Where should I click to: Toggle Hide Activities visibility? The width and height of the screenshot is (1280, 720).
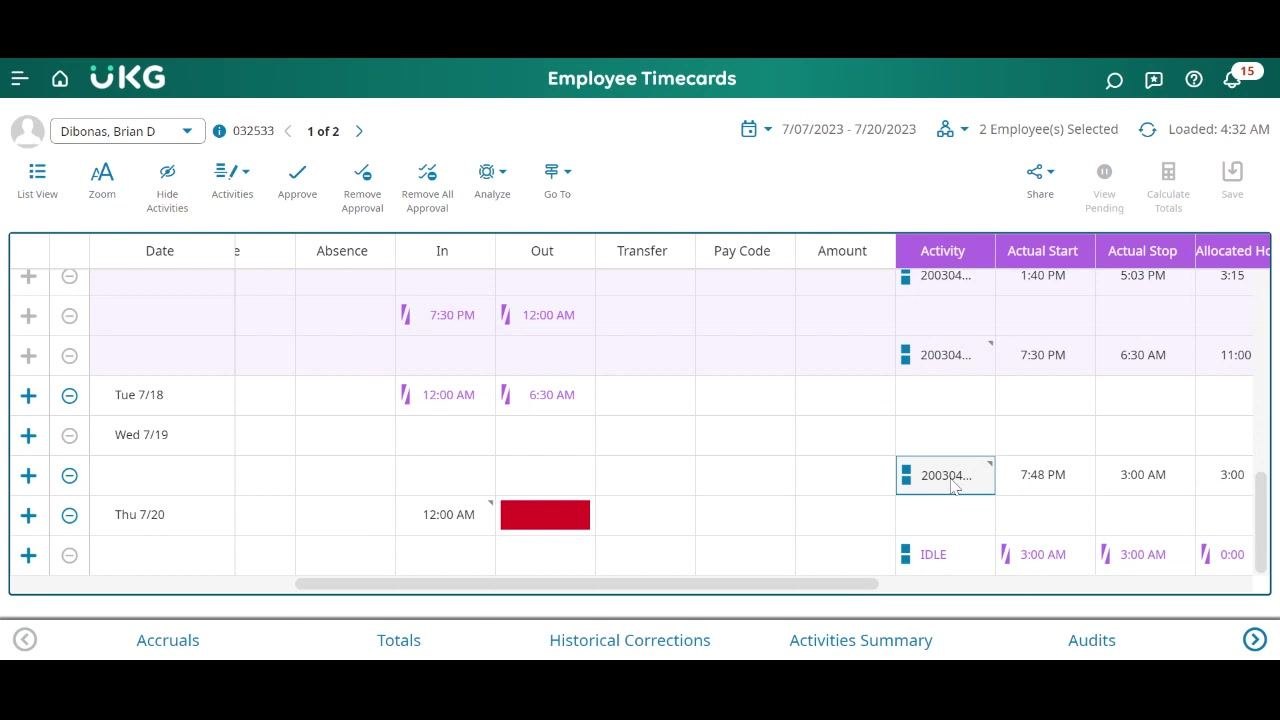(167, 188)
